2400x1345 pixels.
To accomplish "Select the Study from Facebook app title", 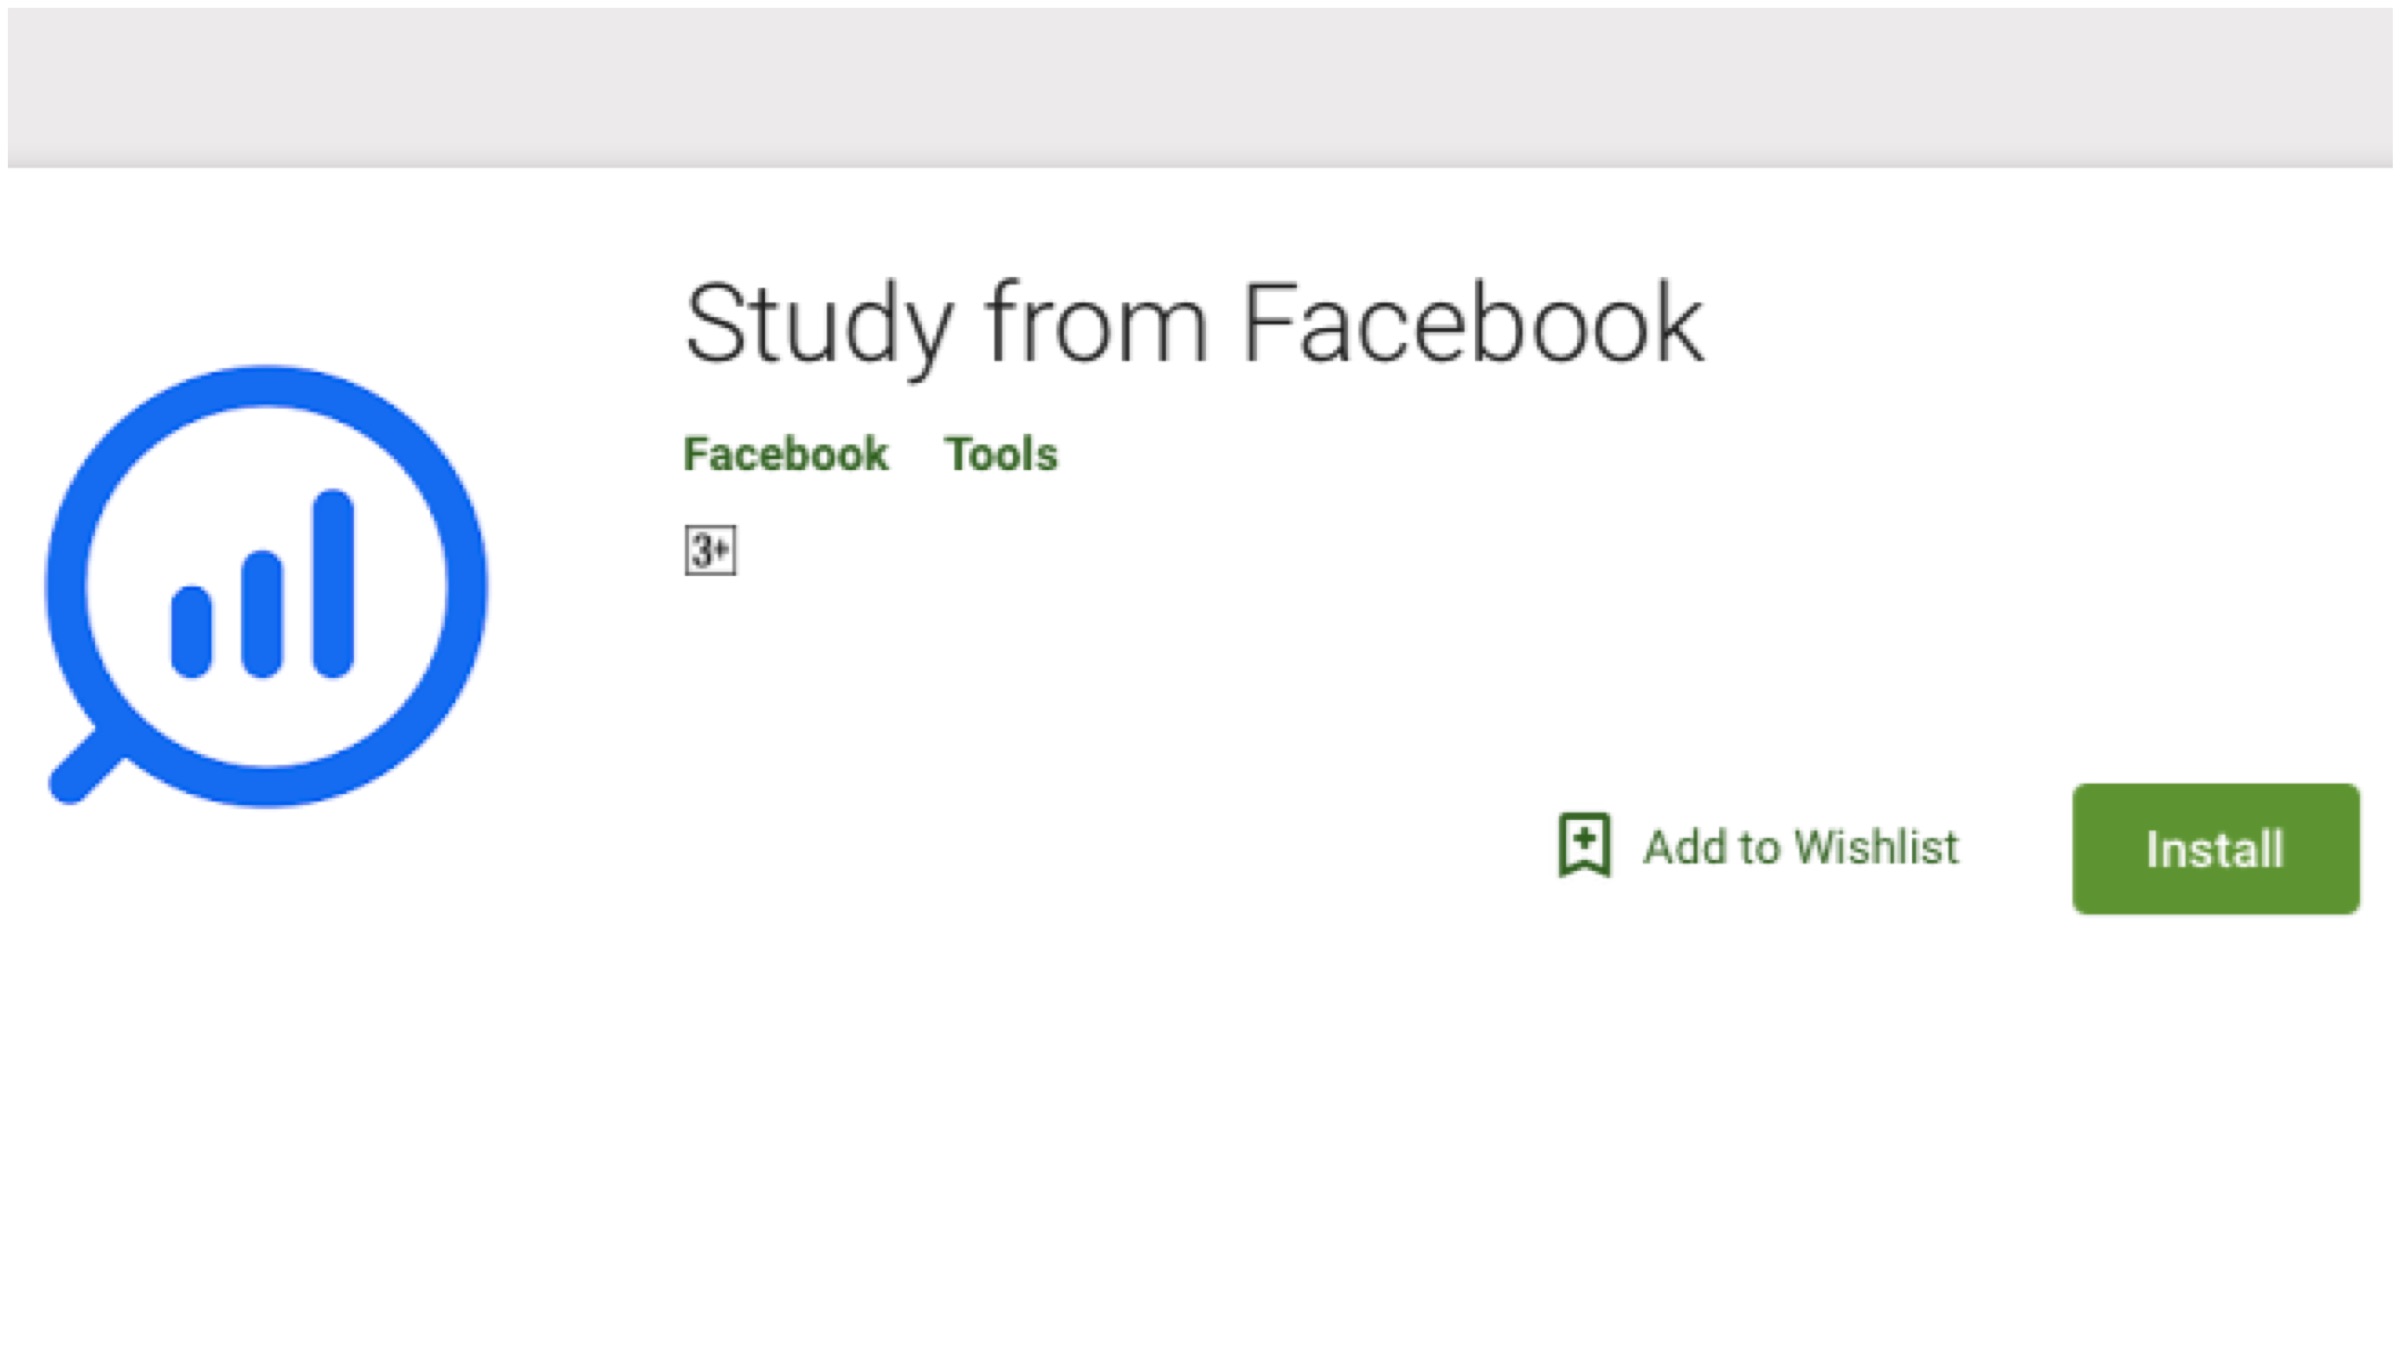I will (x=1194, y=325).
